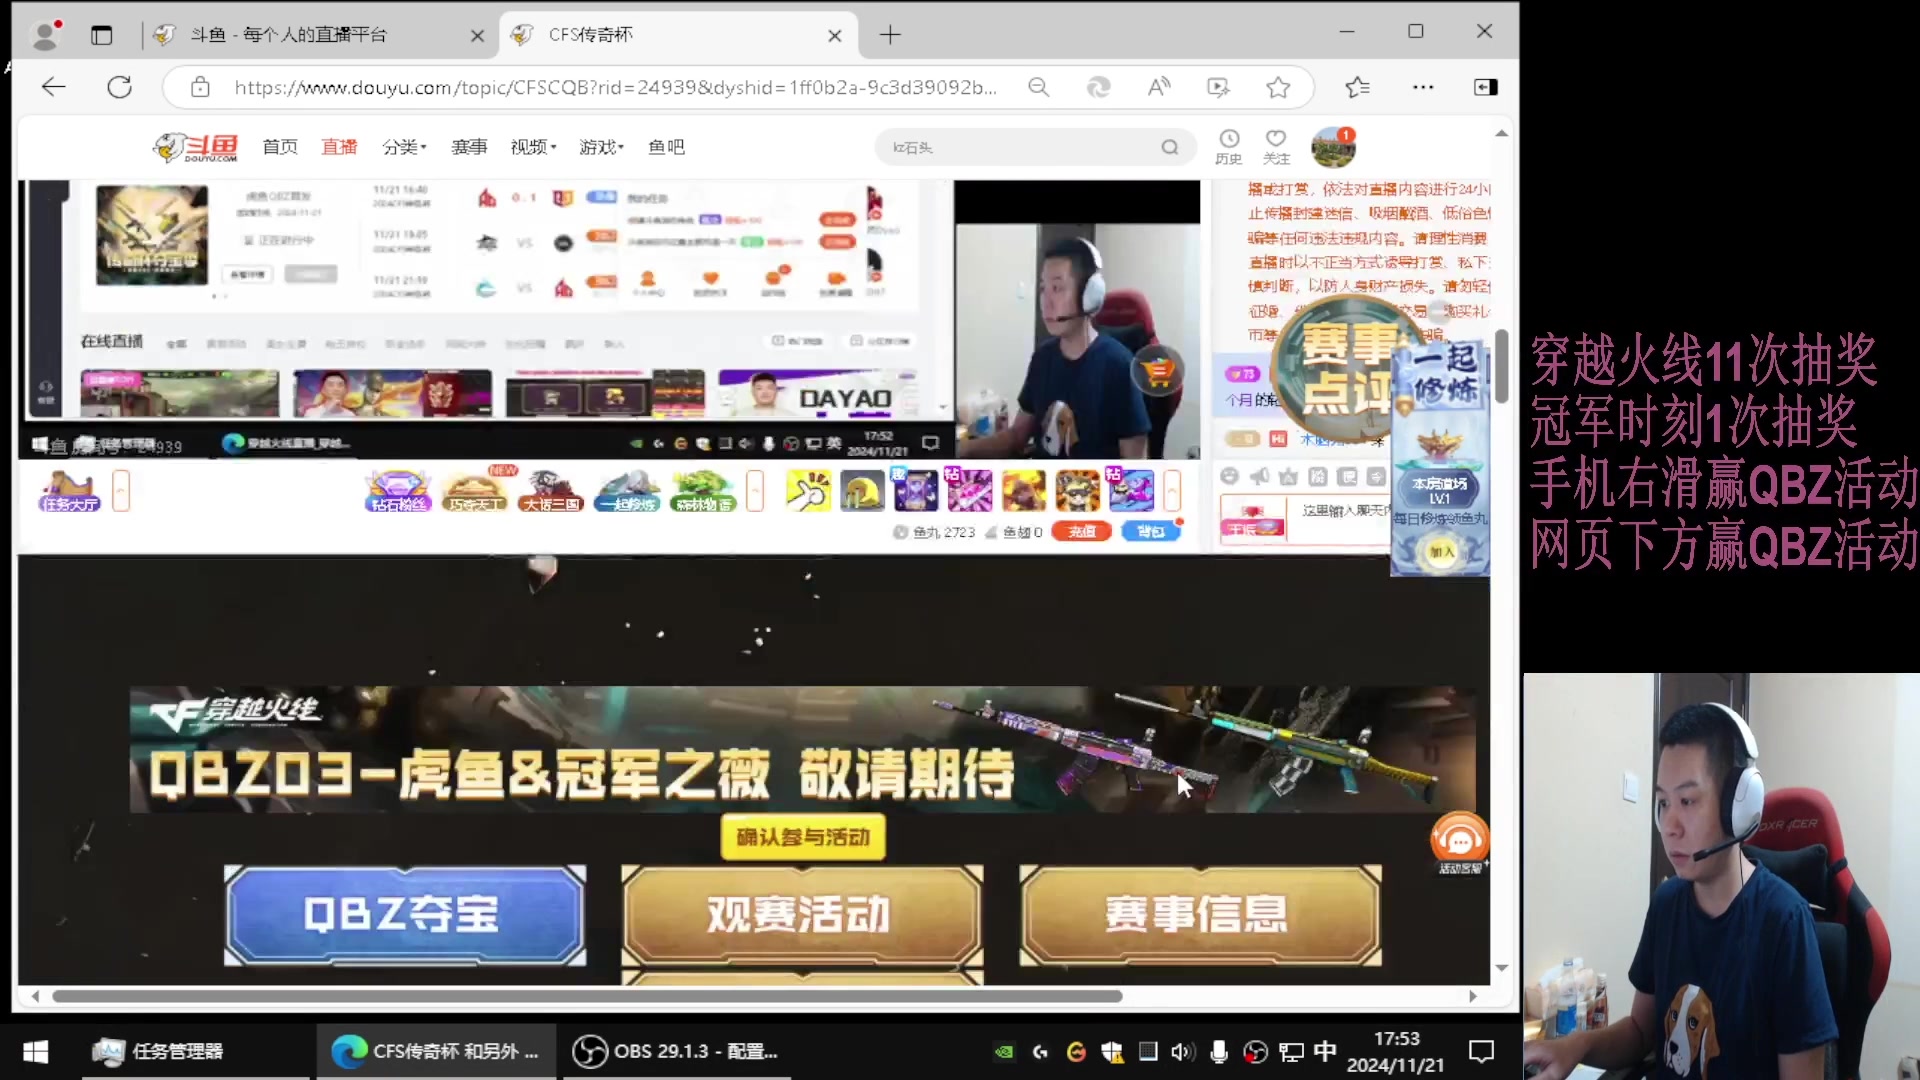This screenshot has width=1920, height=1080.
Task: Open browser settings and more ellipsis
Action: point(1423,87)
